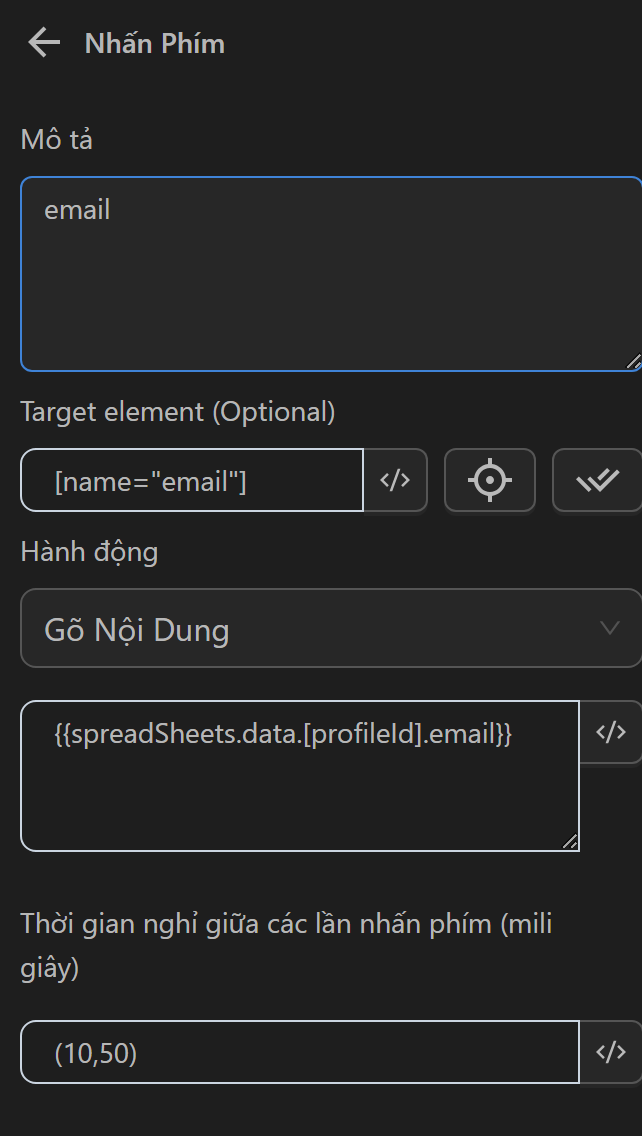Click resize handle of Mô tả textarea
This screenshot has height=1136, width=642.
[x=633, y=362]
